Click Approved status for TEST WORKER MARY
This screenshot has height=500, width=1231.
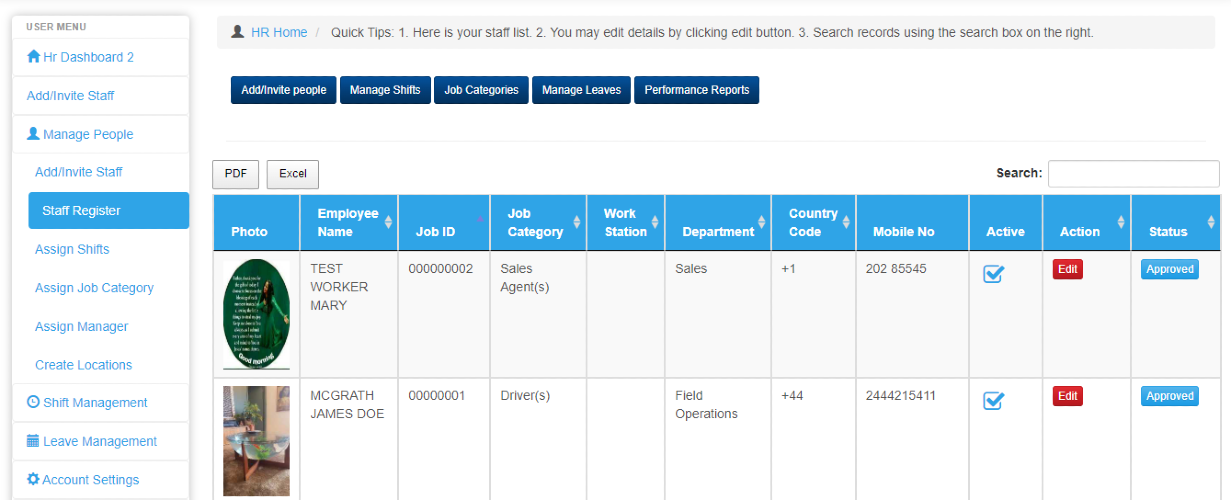[1170, 269]
